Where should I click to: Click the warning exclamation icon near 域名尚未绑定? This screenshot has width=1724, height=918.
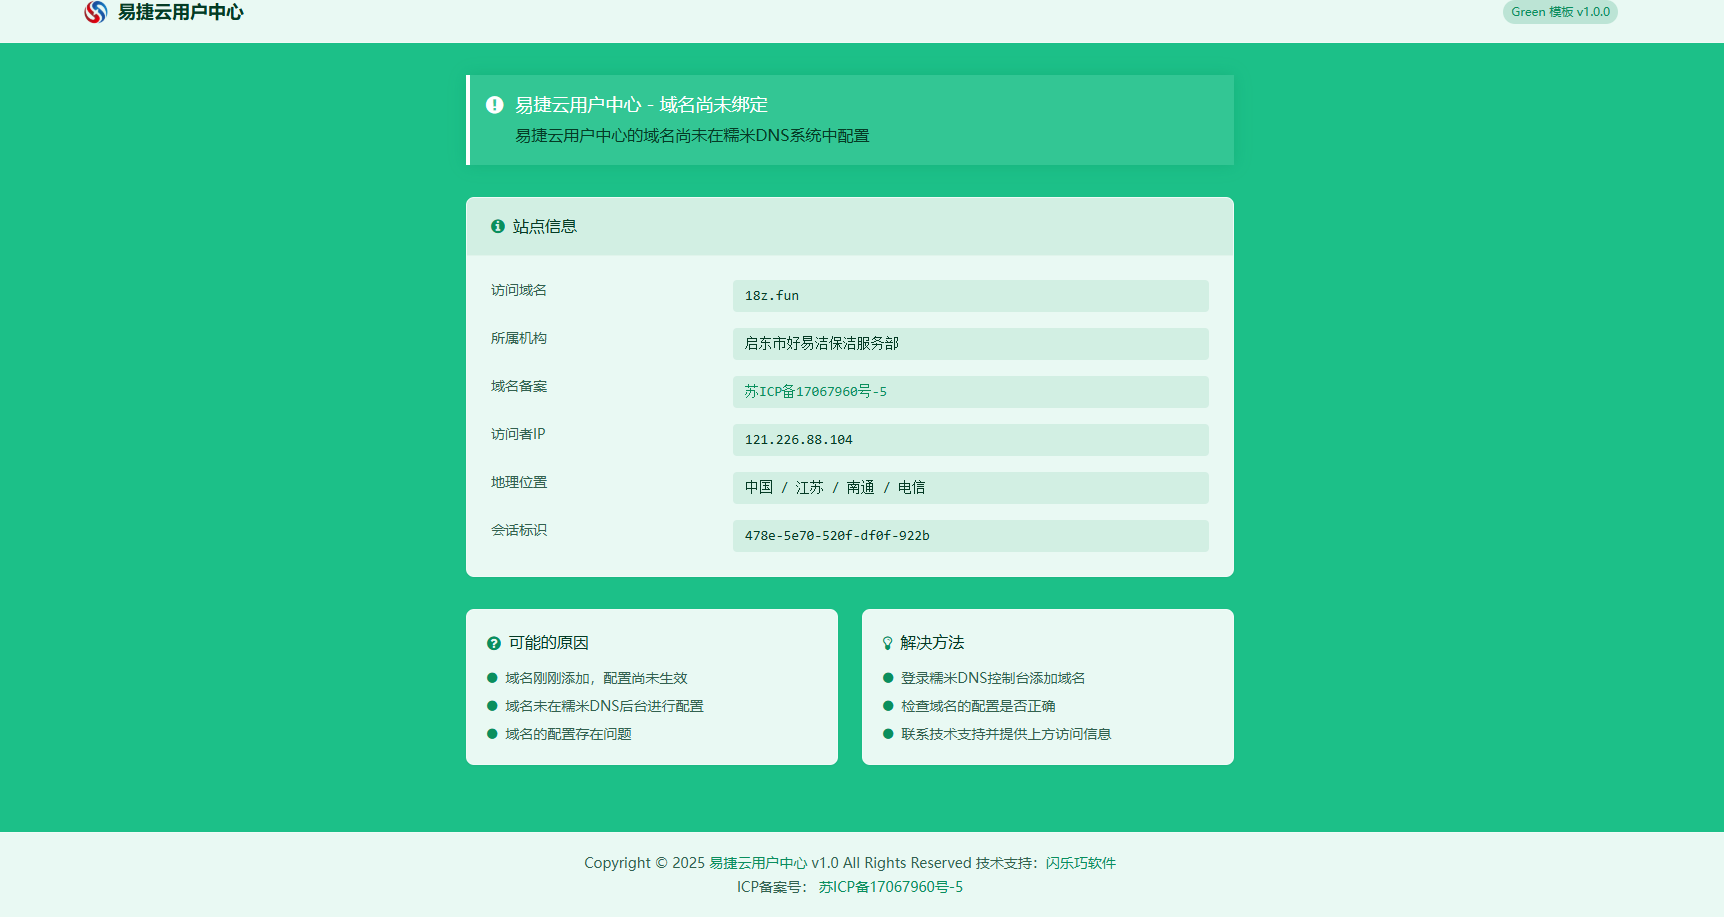(492, 104)
